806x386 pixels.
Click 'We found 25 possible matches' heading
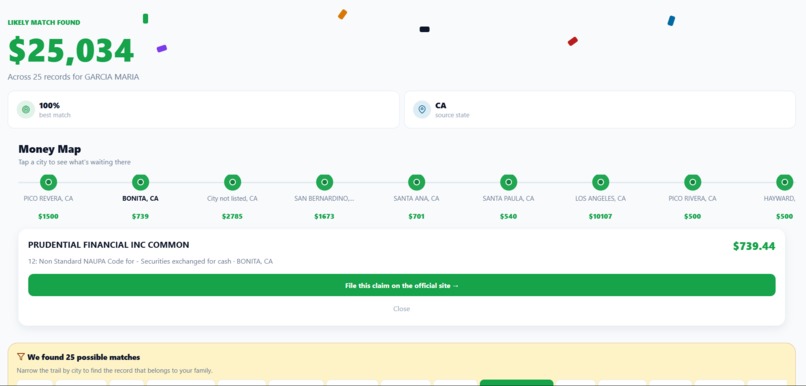(x=84, y=357)
